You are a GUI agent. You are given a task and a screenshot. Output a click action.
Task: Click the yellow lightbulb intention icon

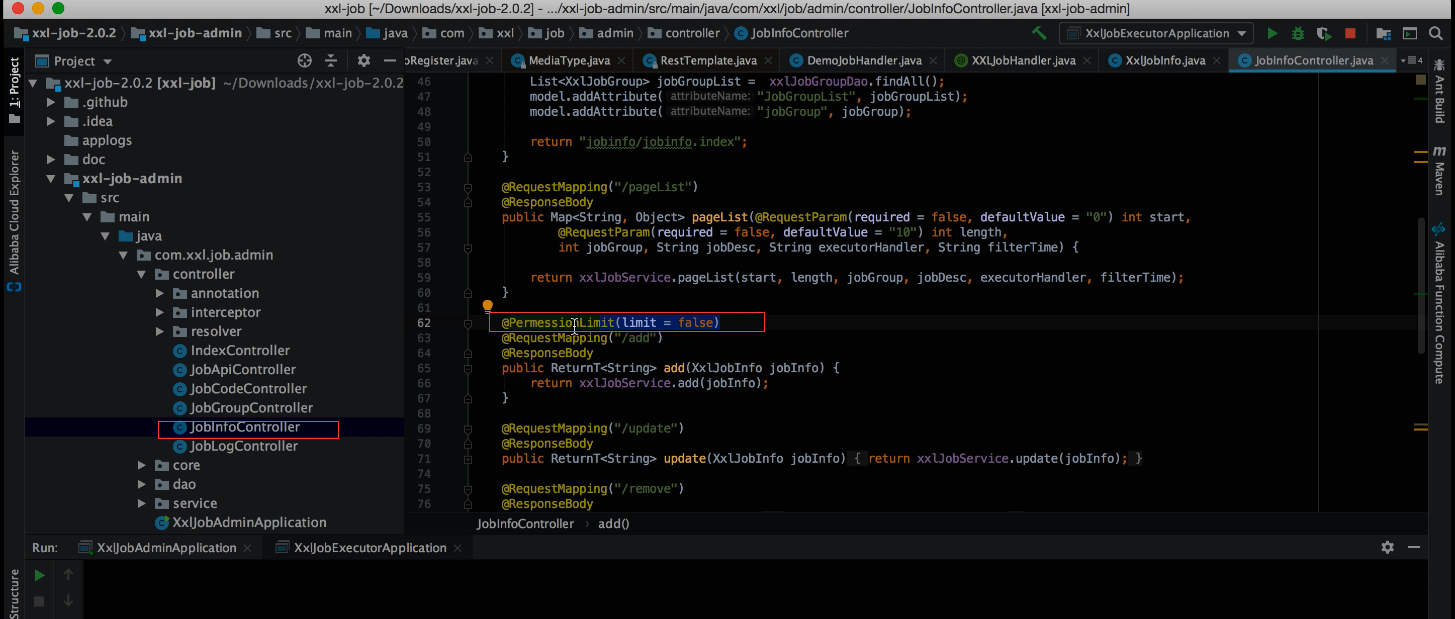tap(488, 306)
